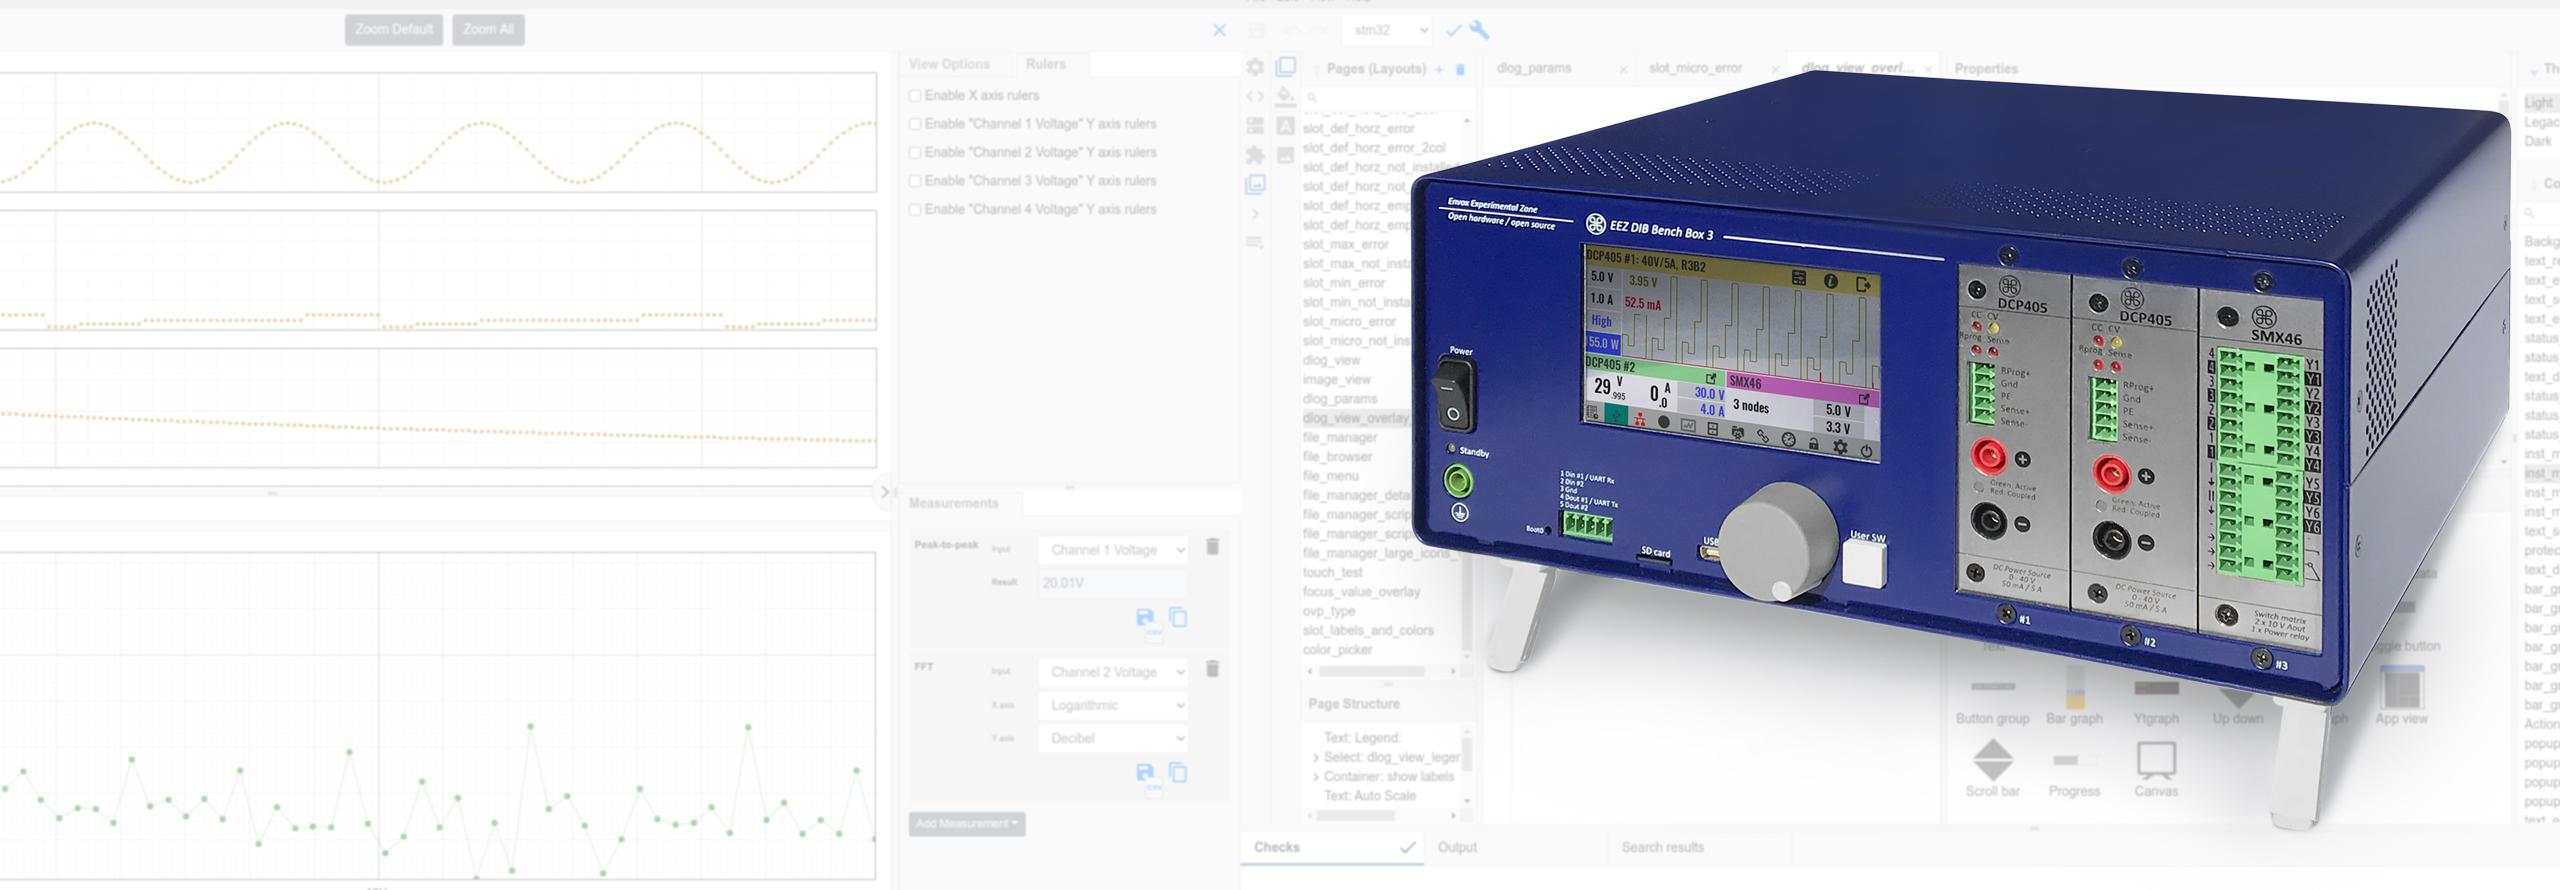Viewport: 2560px width, 890px height.
Task: Click the wrench build icon
Action: click(x=1479, y=30)
